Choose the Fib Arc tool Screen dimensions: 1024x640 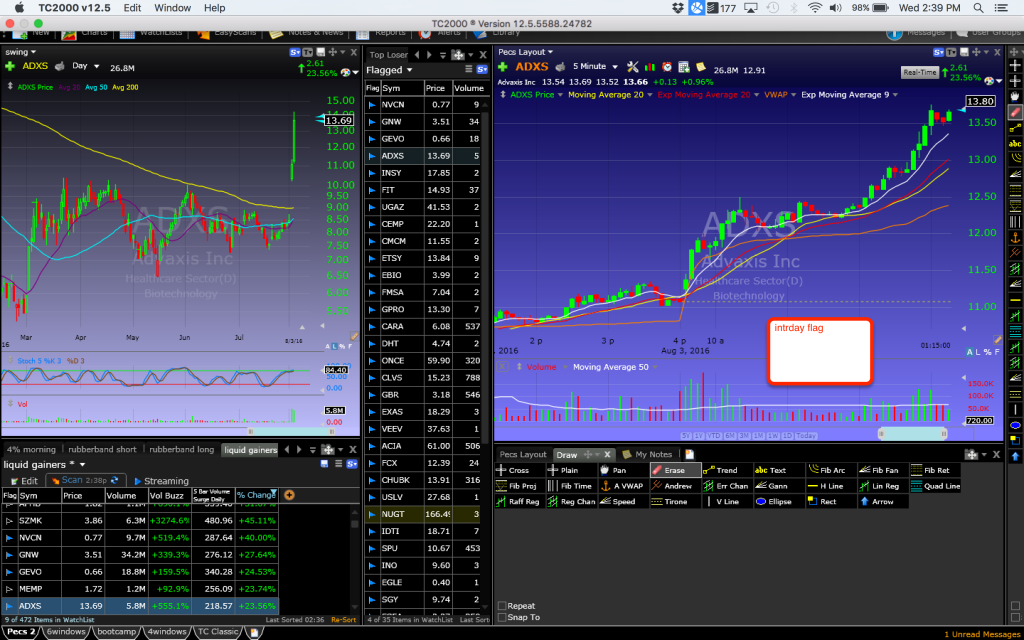(x=830, y=470)
